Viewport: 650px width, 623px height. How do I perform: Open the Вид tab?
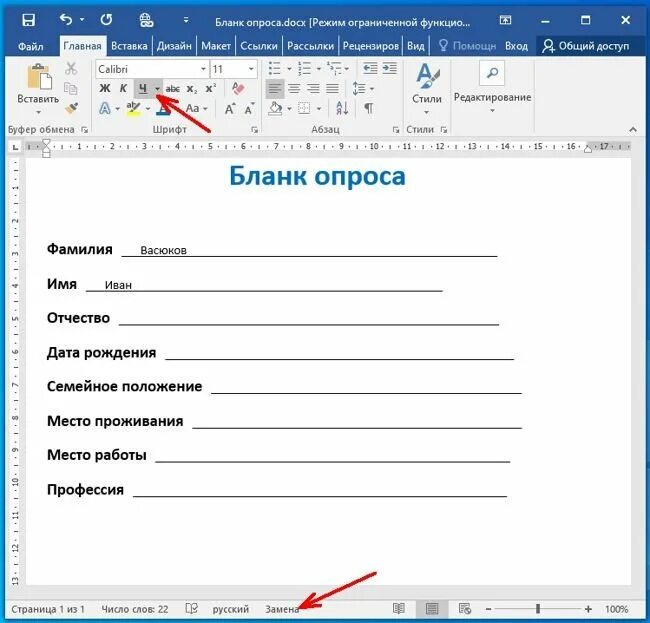tap(415, 46)
